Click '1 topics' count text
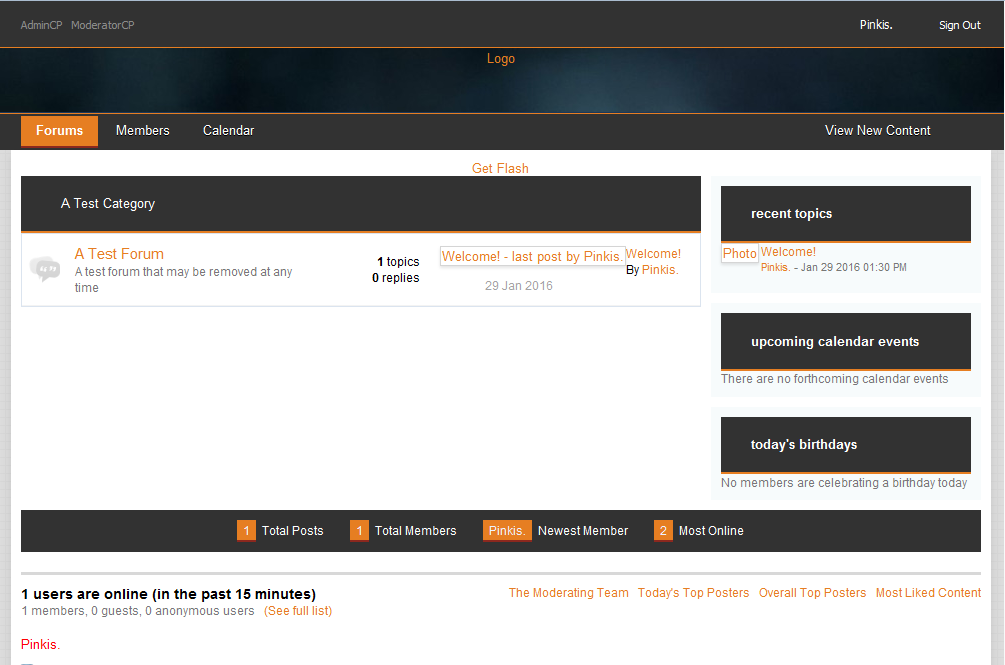 398,261
